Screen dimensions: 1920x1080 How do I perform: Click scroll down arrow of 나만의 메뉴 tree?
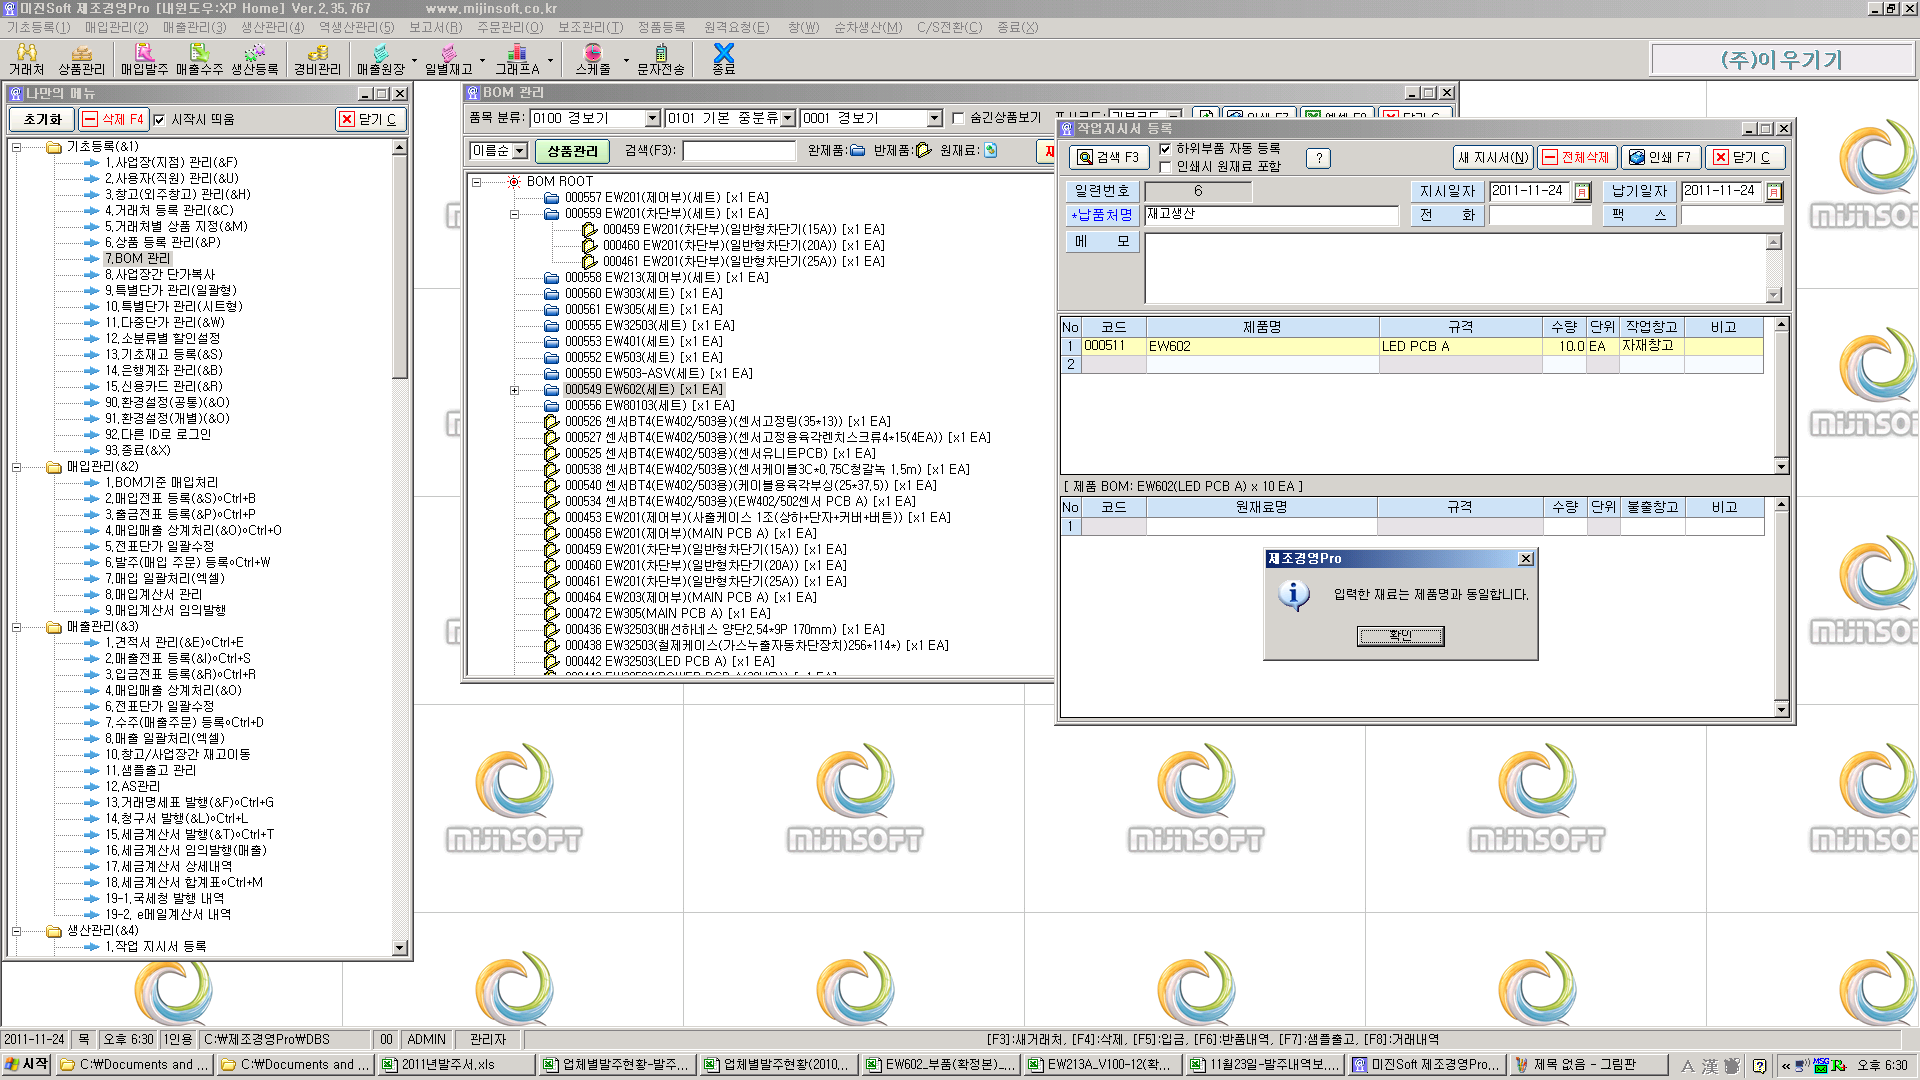(x=400, y=947)
